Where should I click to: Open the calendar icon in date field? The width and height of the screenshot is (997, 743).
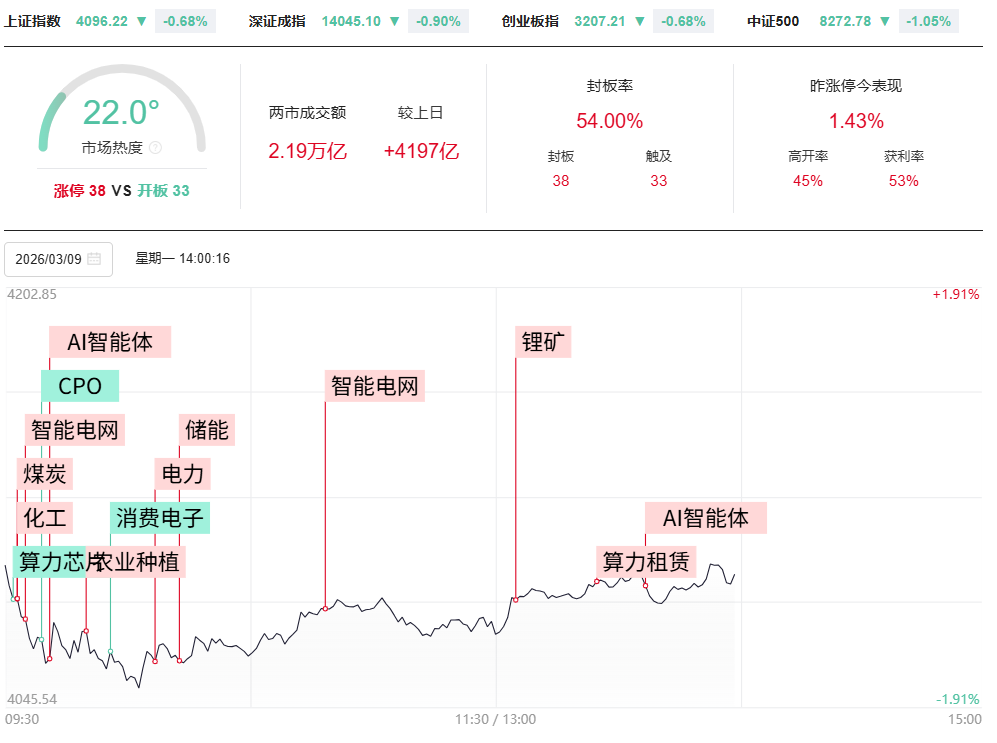94,259
